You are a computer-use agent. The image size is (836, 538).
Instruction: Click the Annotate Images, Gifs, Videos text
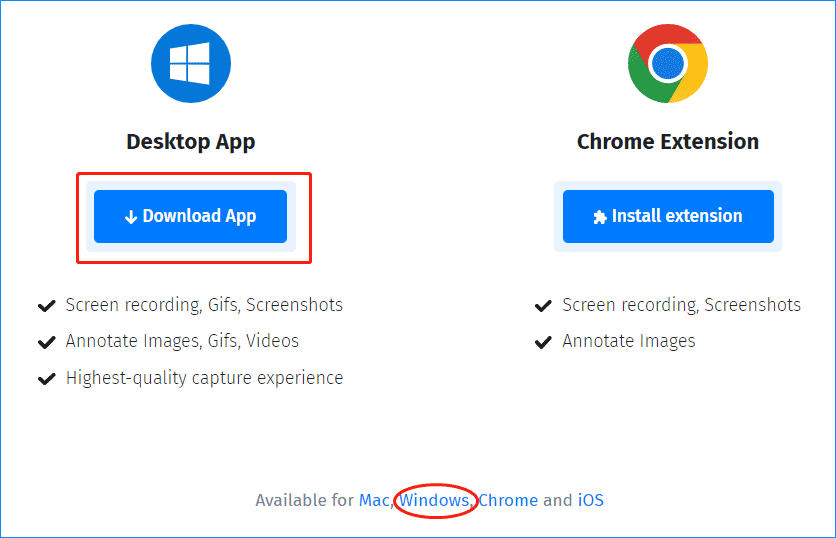[182, 341]
